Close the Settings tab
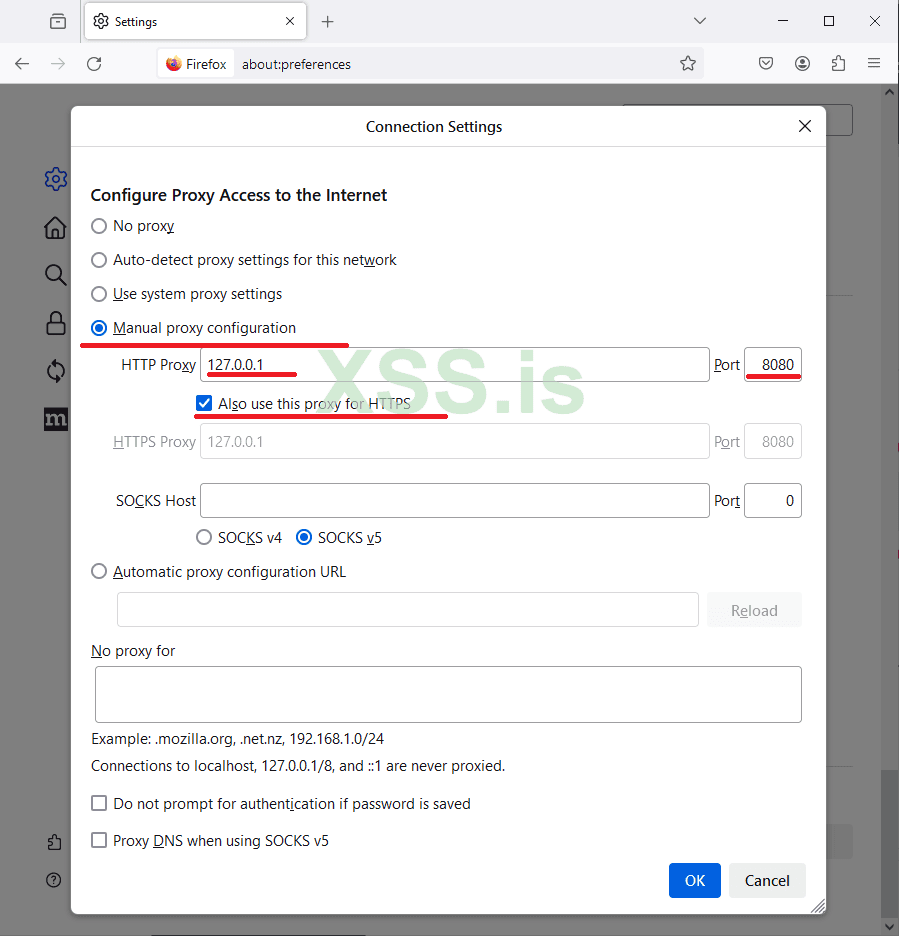899x936 pixels. click(x=290, y=21)
